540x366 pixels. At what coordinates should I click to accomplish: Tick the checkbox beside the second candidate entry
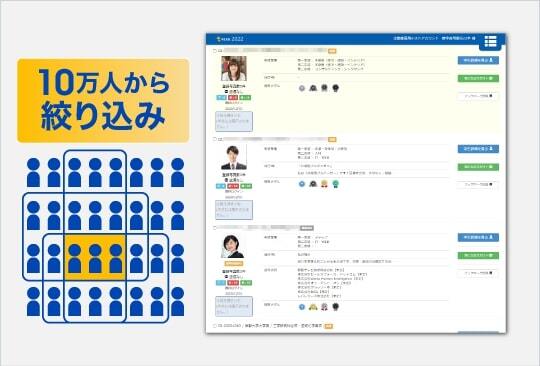215,139
